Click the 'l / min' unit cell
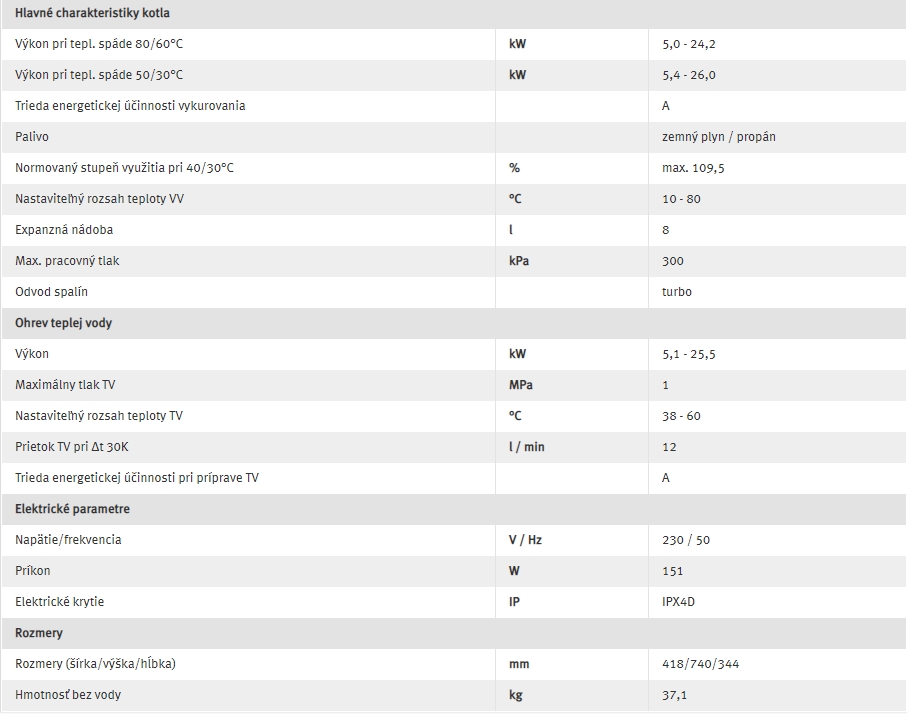Viewport: 907px width, 714px height. 526,447
